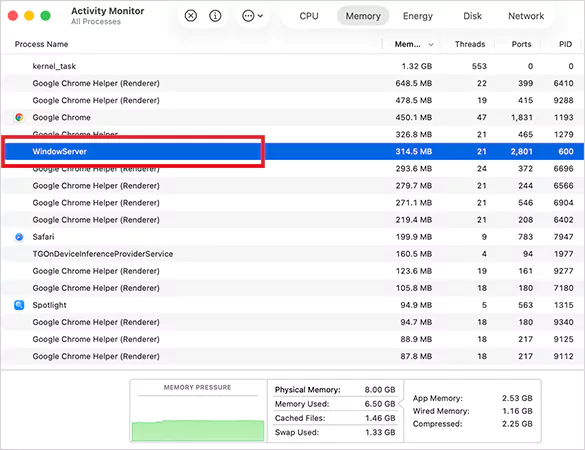Sort by Ports column header

521,44
